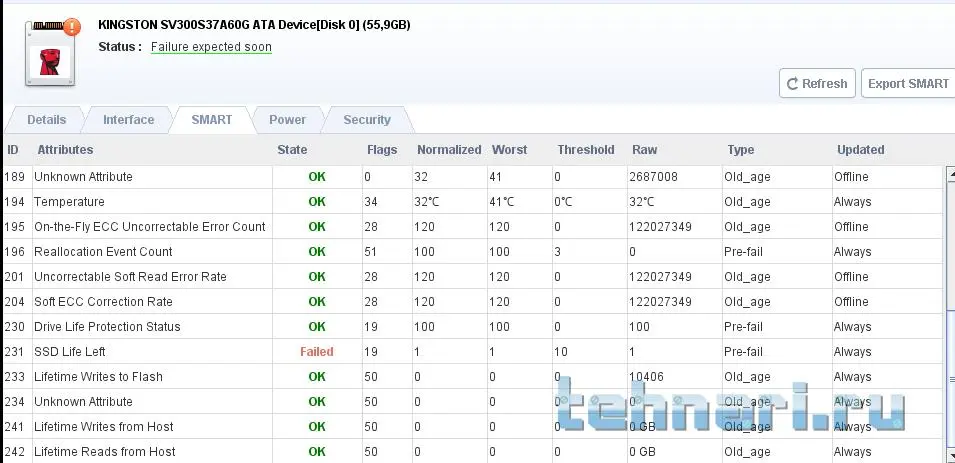Click raw value 10406

[646, 376]
